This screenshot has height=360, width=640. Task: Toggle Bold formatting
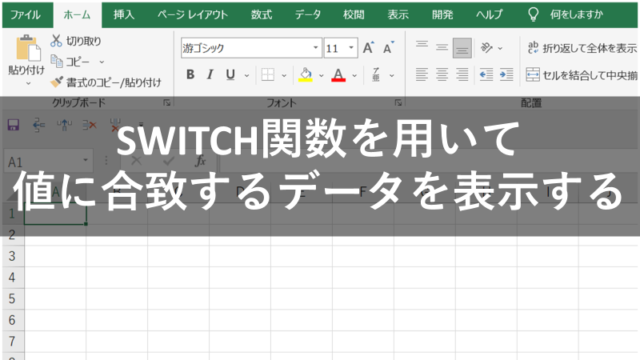pos(190,75)
